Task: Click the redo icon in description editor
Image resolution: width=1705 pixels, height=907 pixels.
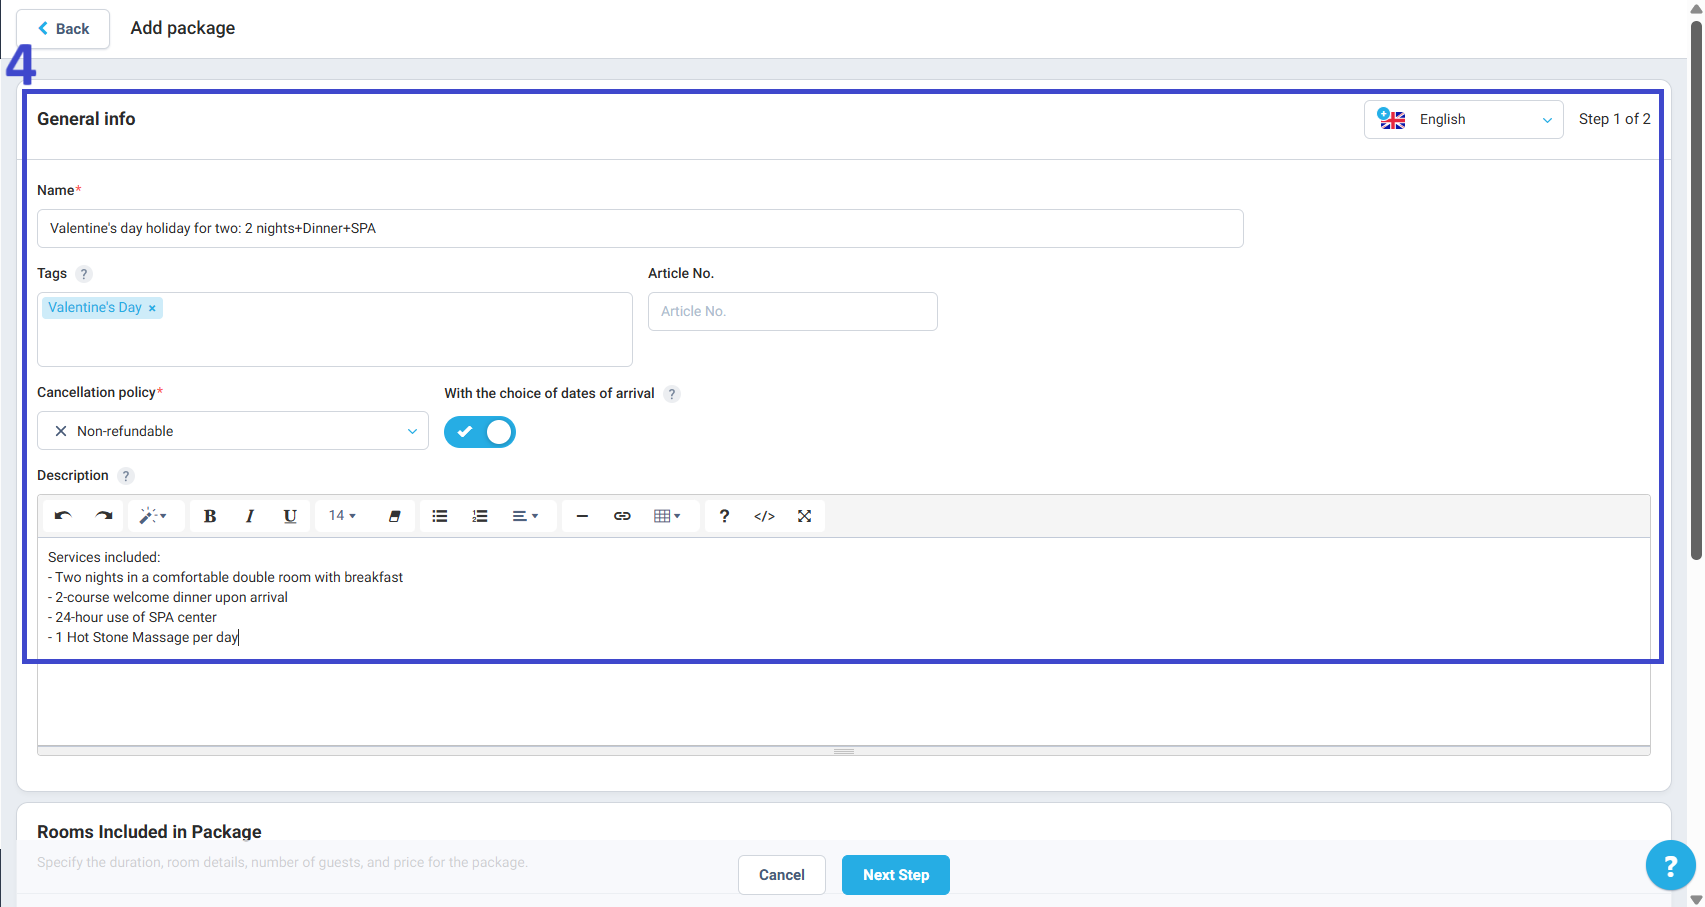Action: [104, 516]
